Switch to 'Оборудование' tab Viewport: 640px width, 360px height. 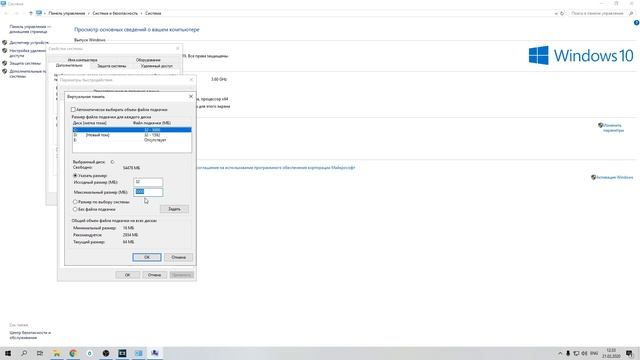(x=148, y=60)
